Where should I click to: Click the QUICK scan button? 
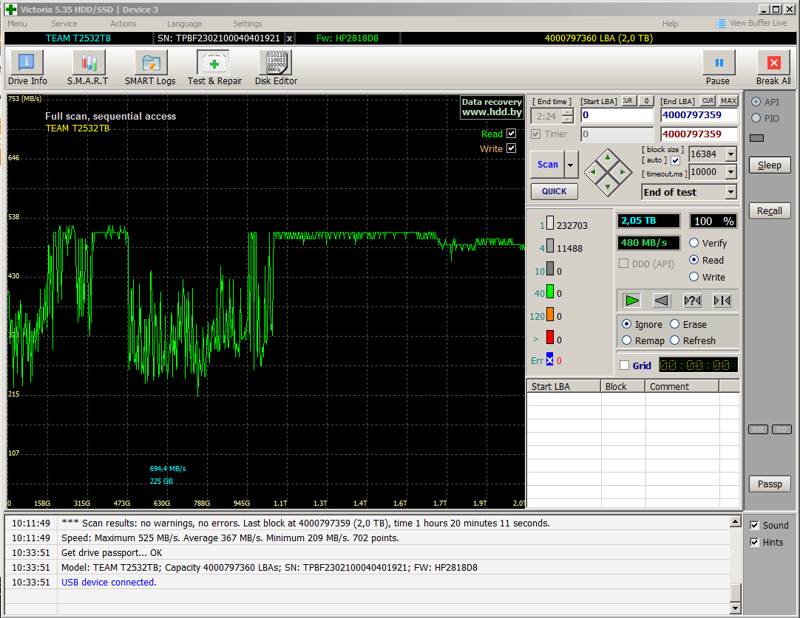point(554,191)
